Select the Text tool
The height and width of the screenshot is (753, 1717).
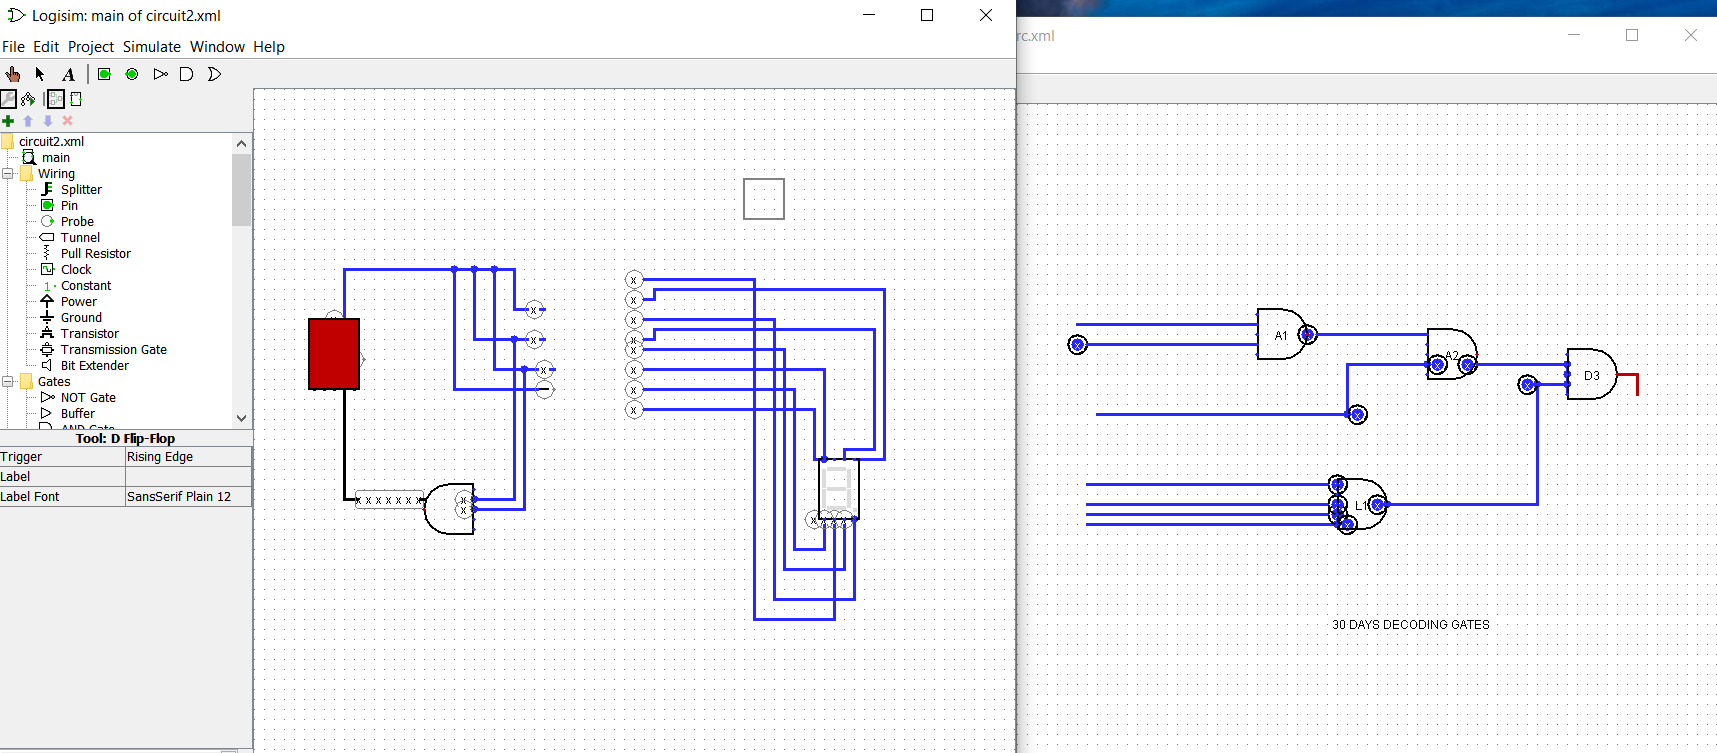tap(68, 74)
